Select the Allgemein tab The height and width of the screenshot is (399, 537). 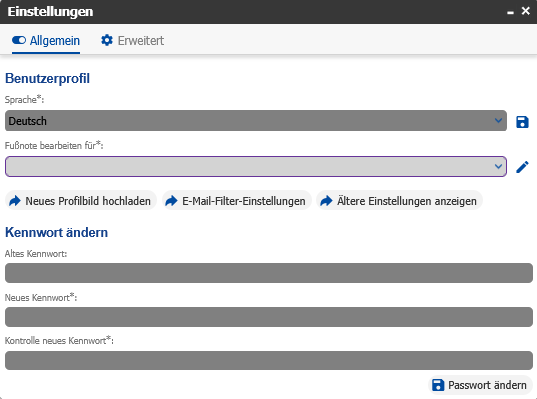pos(46,40)
